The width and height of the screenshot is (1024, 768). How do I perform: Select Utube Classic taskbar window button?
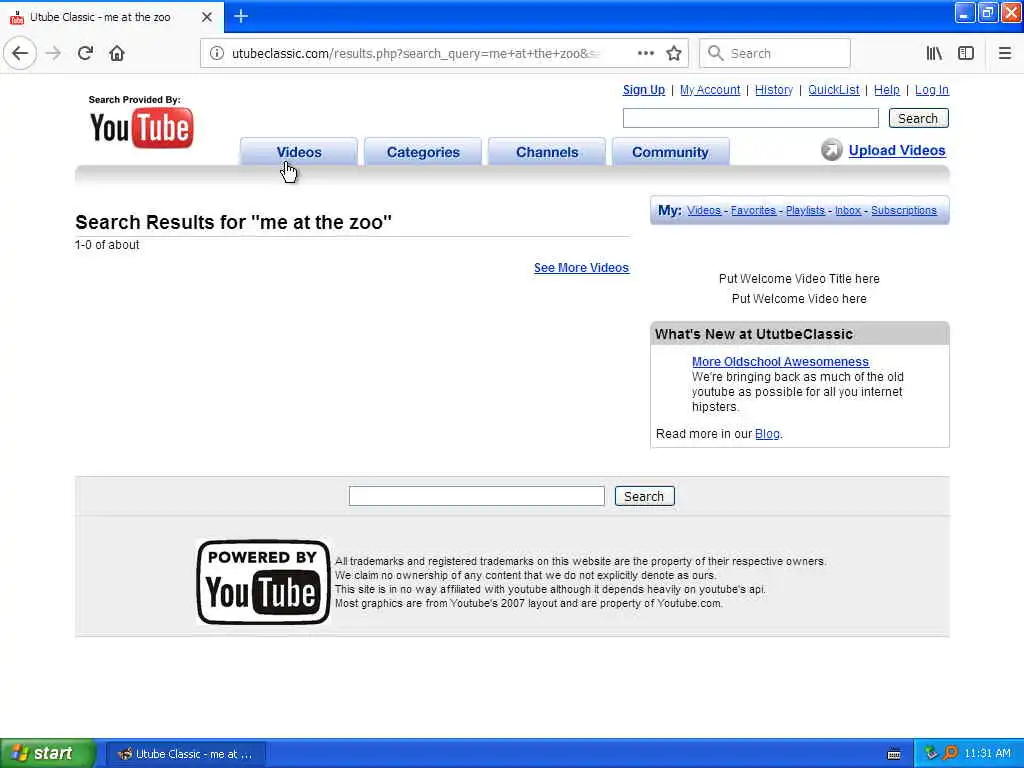coord(185,754)
